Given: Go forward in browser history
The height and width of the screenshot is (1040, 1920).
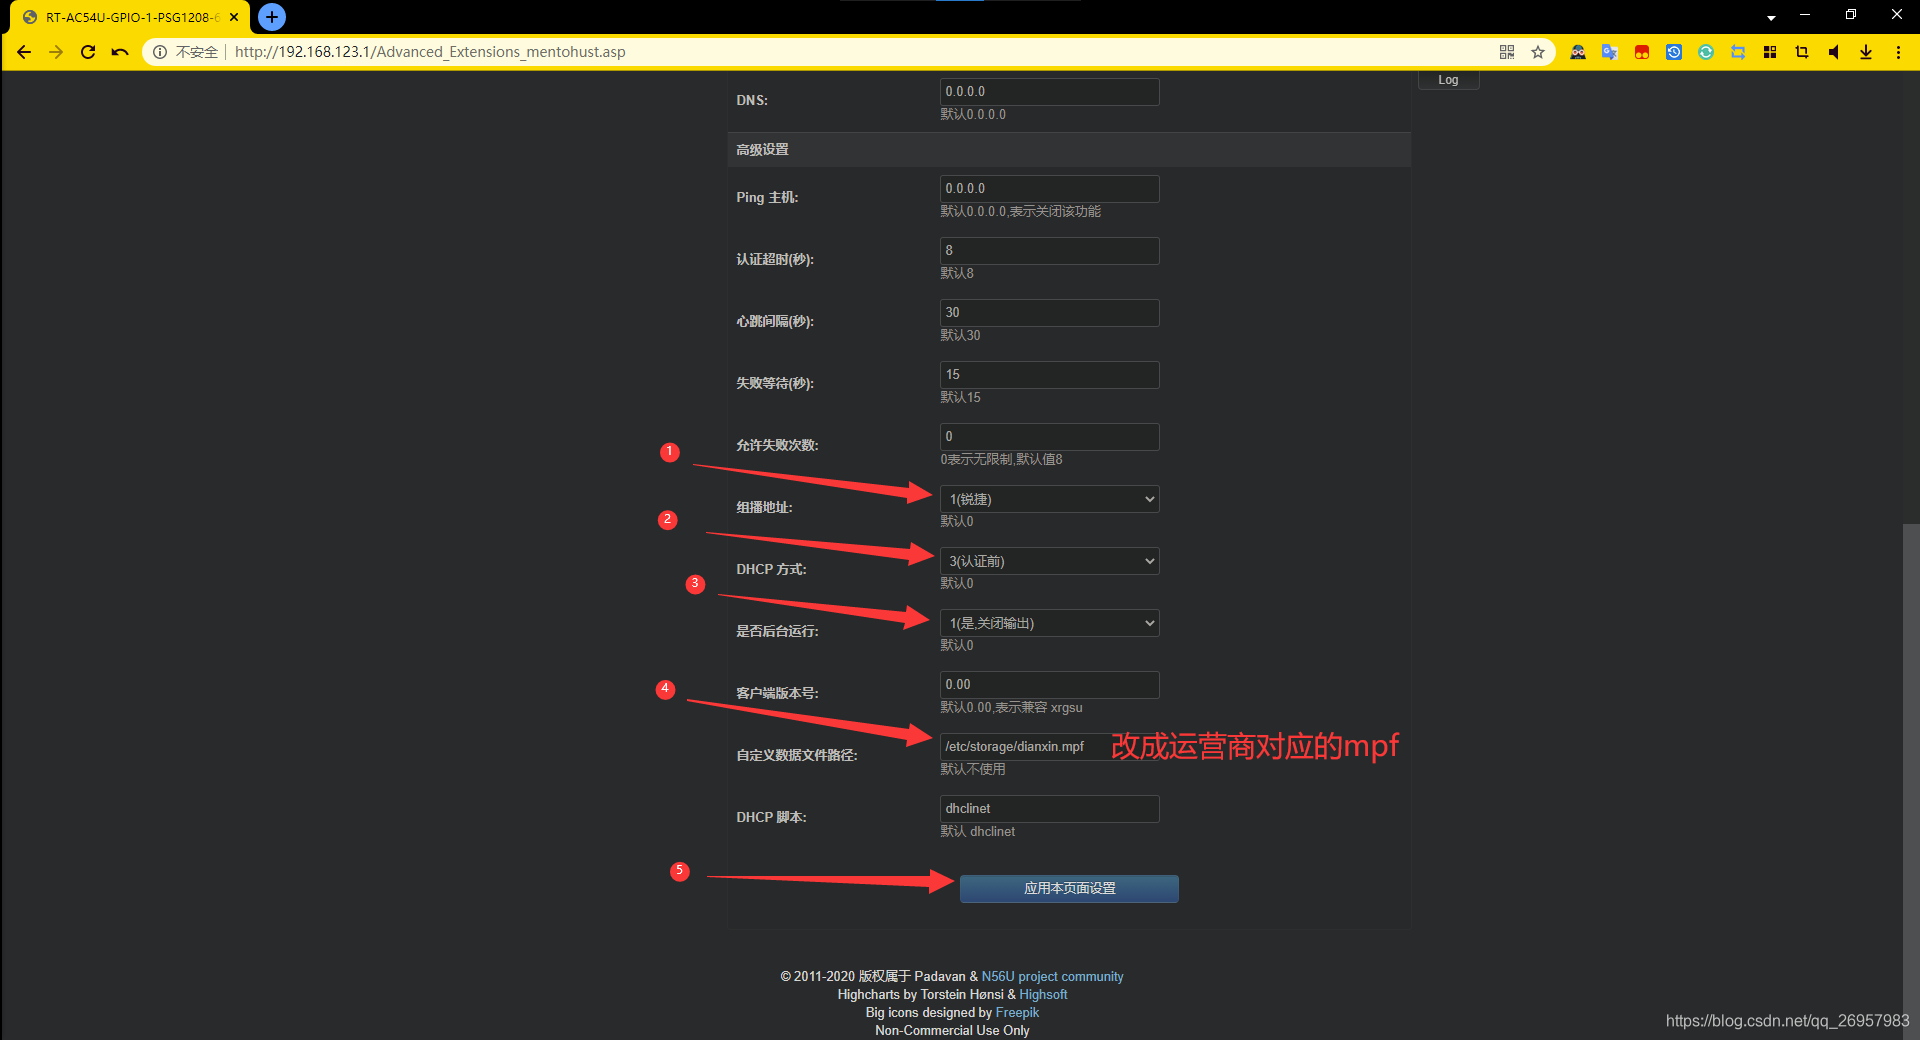Looking at the screenshot, I should (56, 52).
